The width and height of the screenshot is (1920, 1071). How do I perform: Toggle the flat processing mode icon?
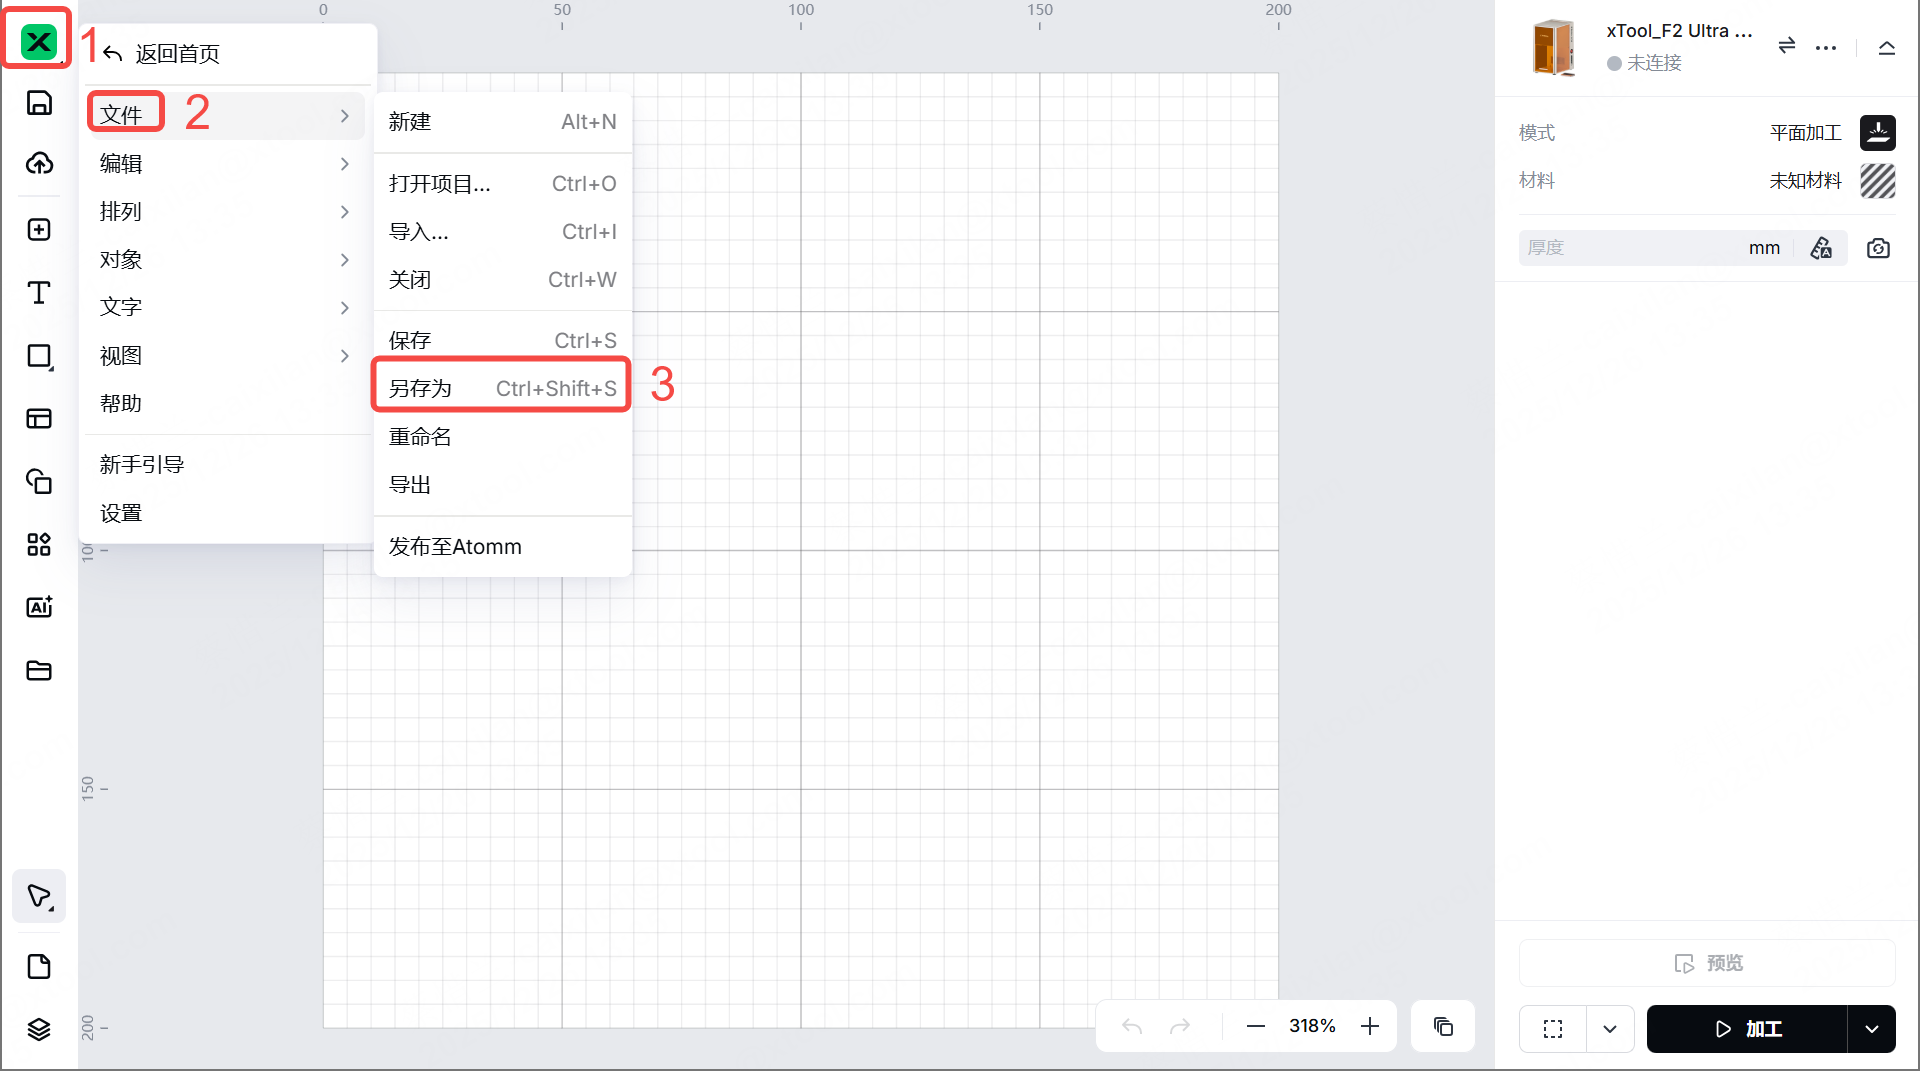tap(1877, 133)
